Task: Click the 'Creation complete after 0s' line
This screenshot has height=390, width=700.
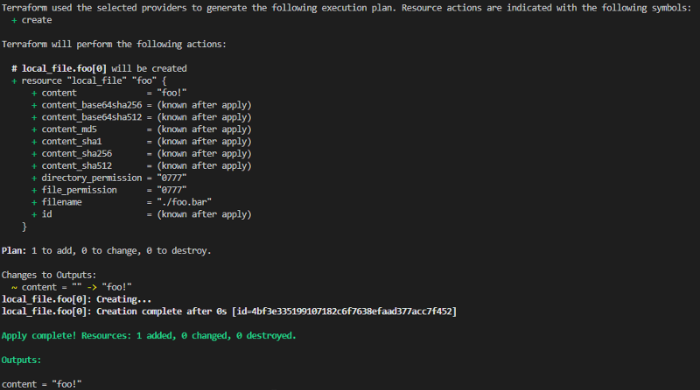Action: pos(229,311)
